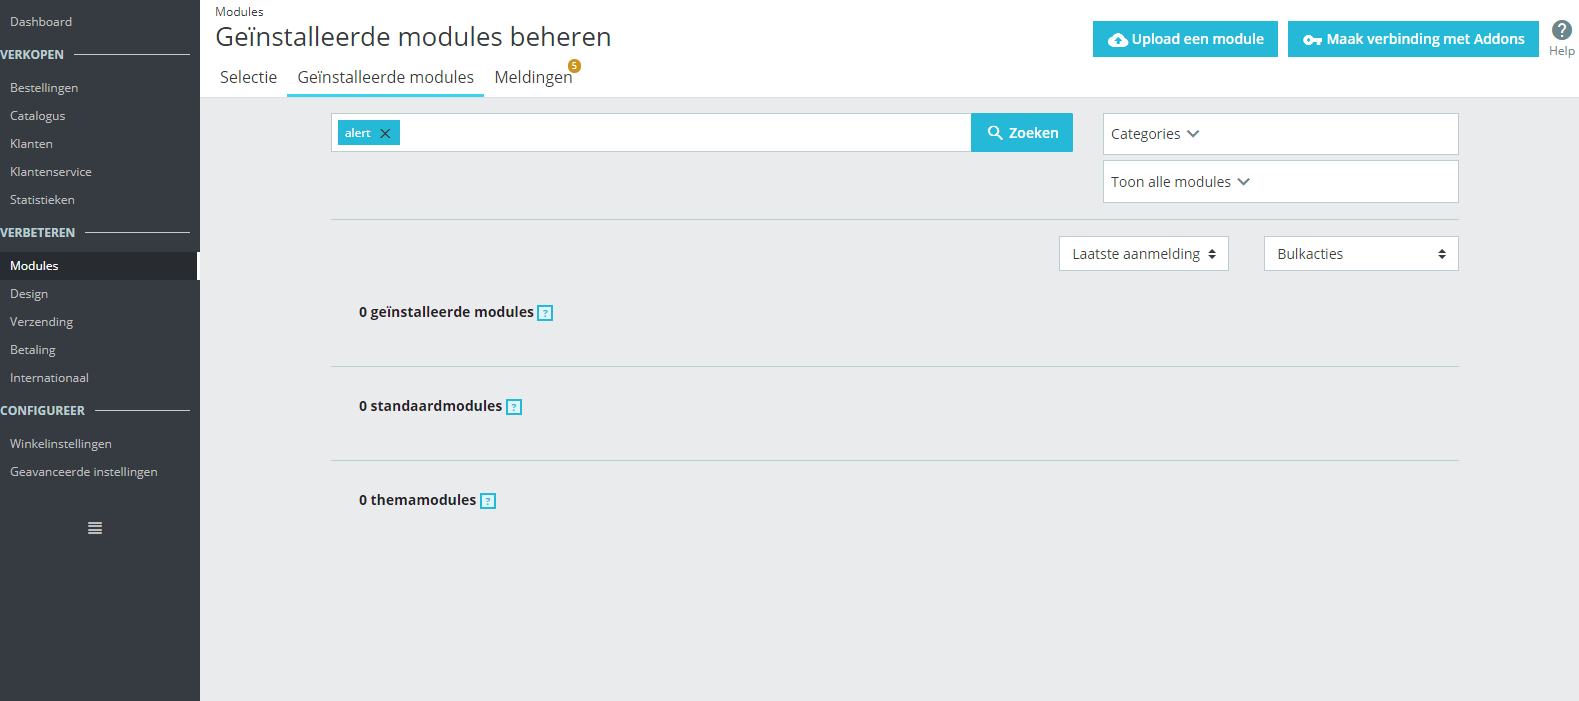Open Catalogus in the sidebar

[38, 116]
